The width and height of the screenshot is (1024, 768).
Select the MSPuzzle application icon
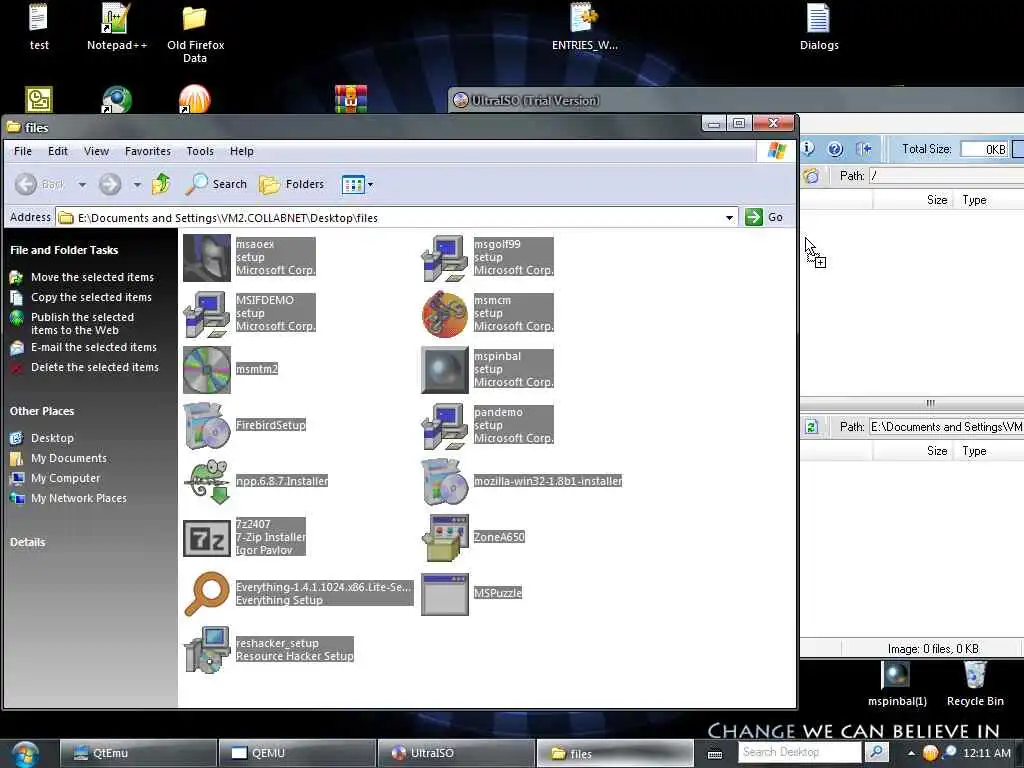coord(445,594)
